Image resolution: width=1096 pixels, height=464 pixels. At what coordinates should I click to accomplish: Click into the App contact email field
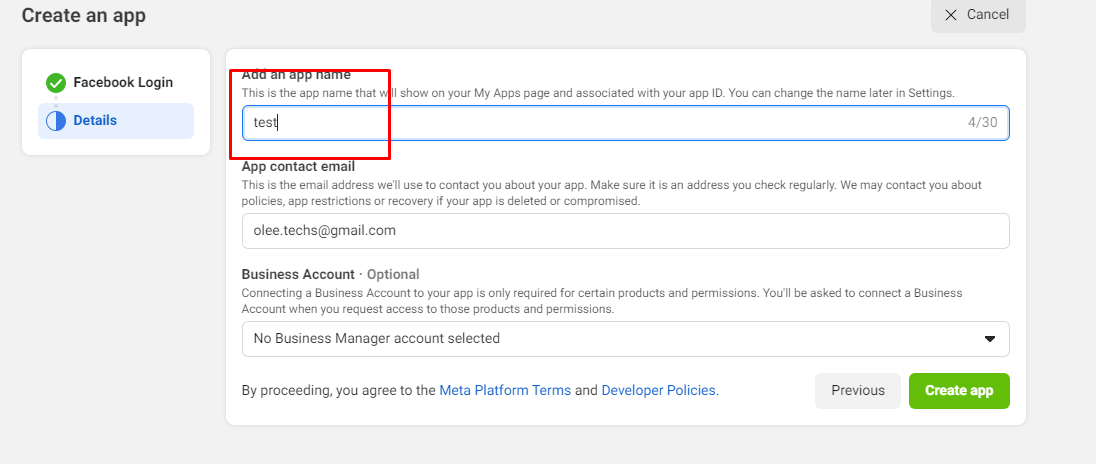point(625,230)
